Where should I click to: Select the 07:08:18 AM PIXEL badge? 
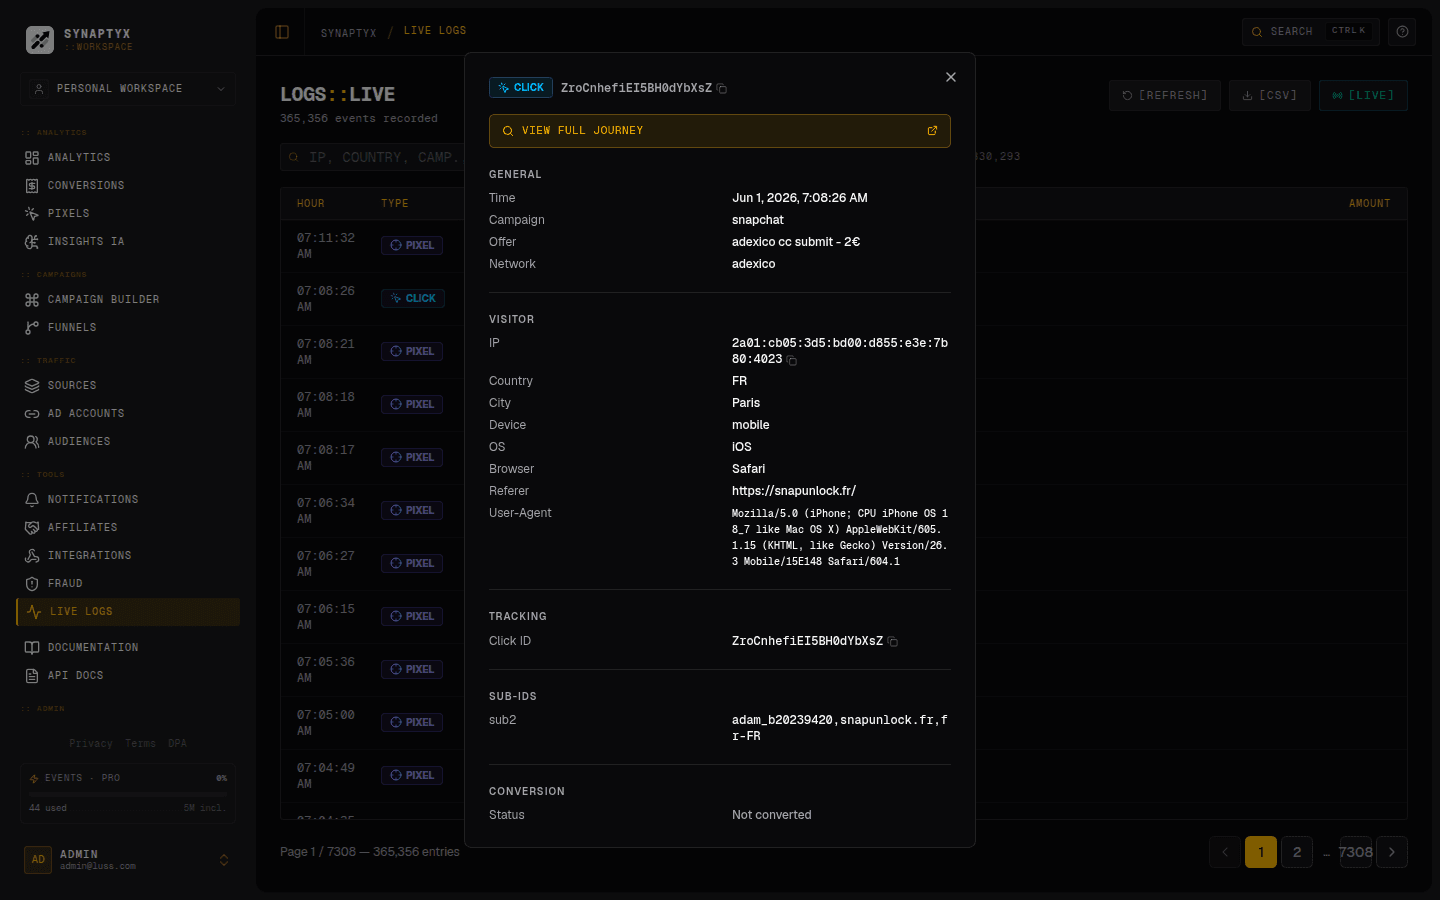pos(412,405)
